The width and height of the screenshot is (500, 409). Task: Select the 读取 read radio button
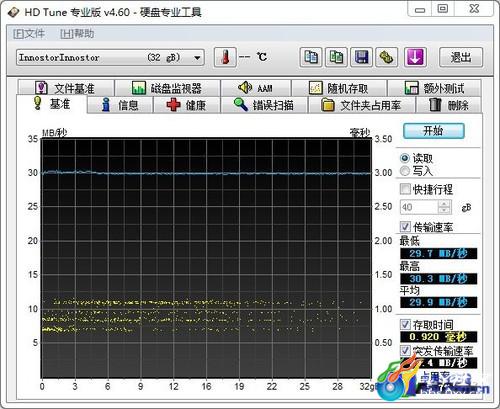[x=405, y=158]
